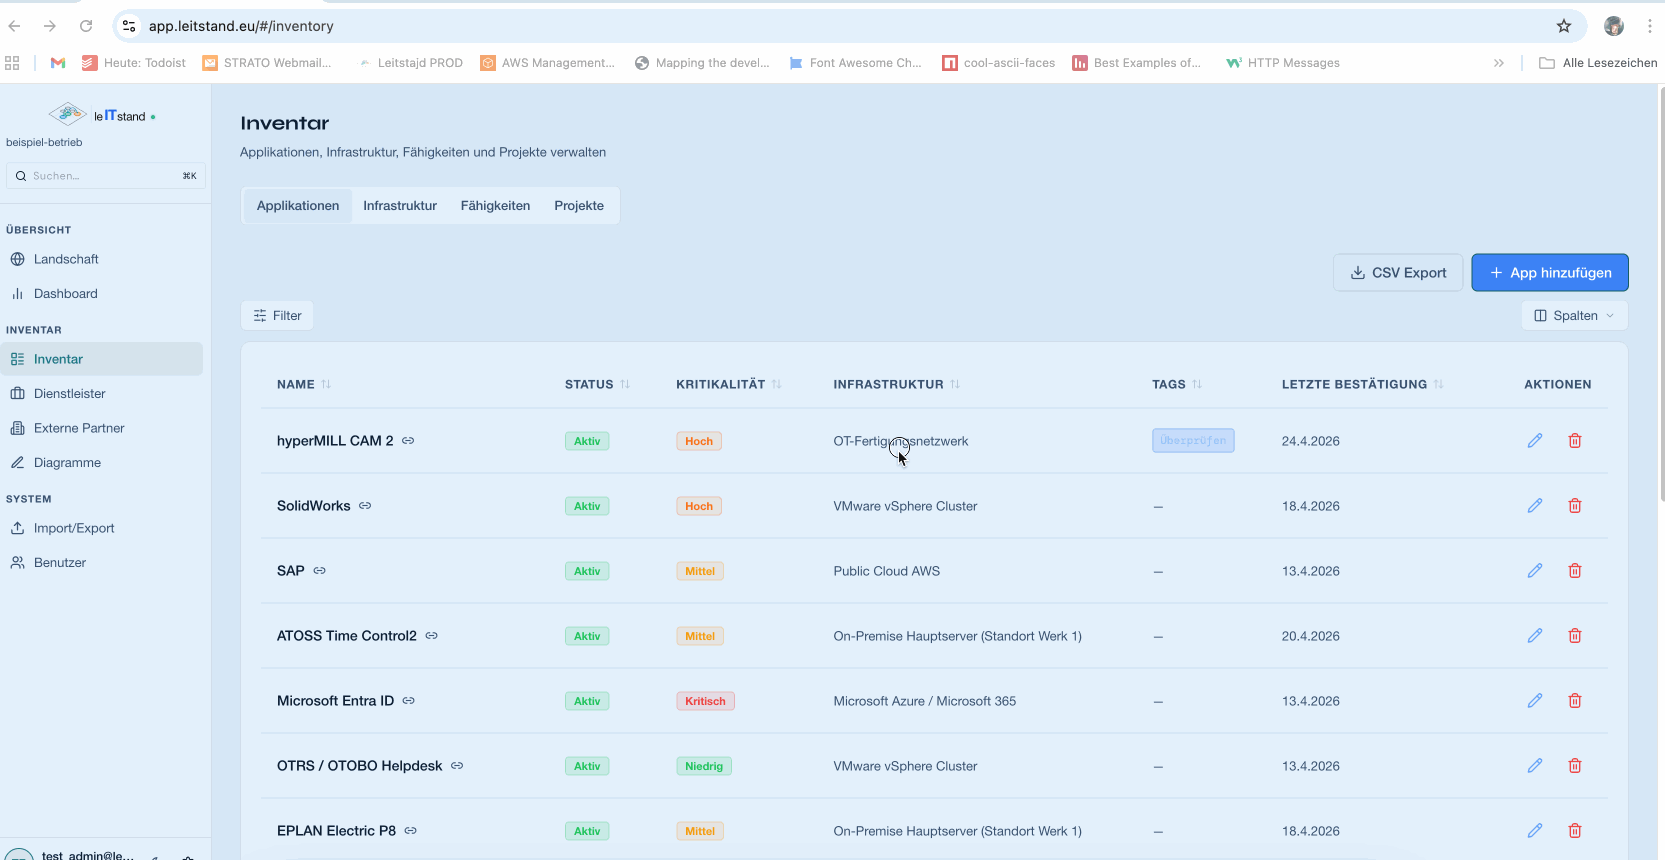Sort the table by Kritikalität
Image resolution: width=1665 pixels, height=860 pixels.
tap(729, 384)
